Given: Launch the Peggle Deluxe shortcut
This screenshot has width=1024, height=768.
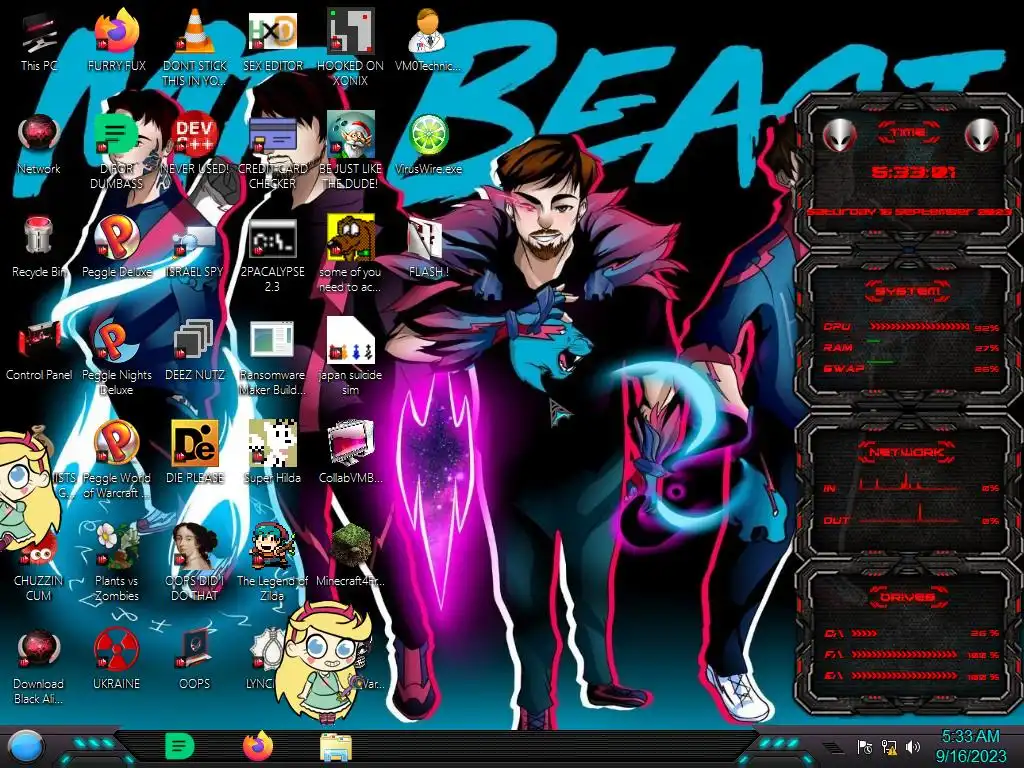Looking at the screenshot, I should pyautogui.click(x=117, y=238).
